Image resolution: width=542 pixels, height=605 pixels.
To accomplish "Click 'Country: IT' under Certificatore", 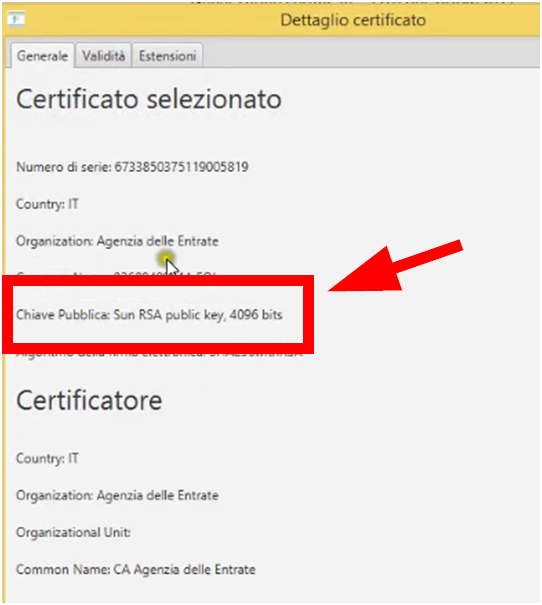I will [47, 458].
